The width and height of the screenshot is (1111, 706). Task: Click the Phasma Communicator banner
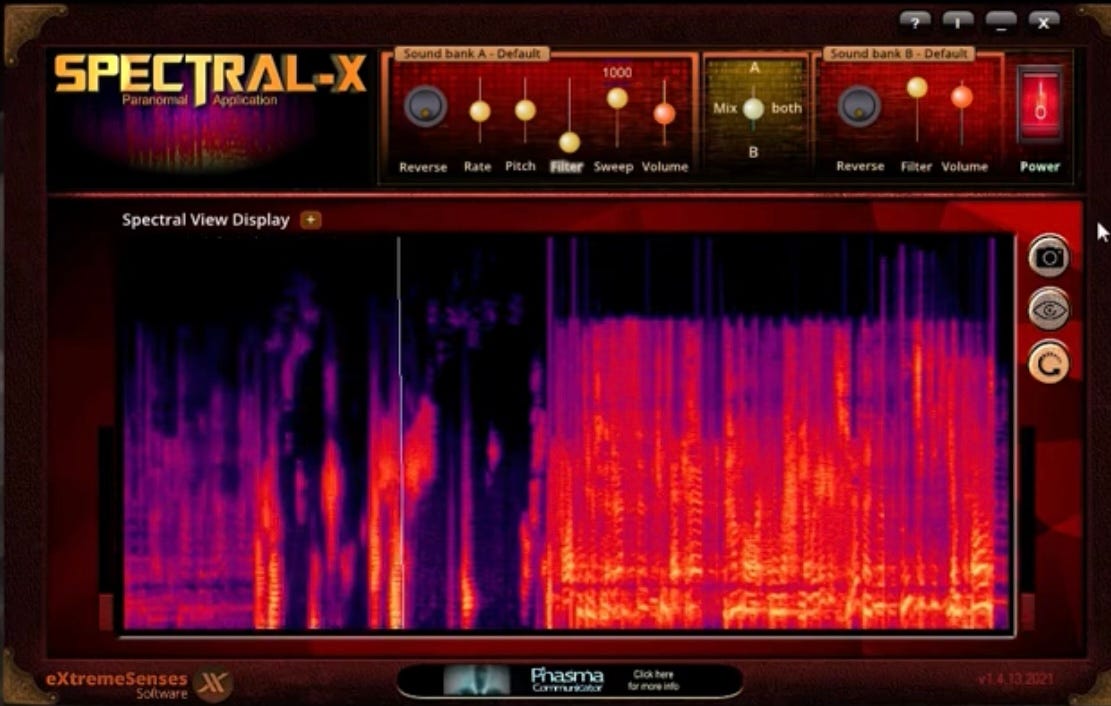[x=570, y=680]
